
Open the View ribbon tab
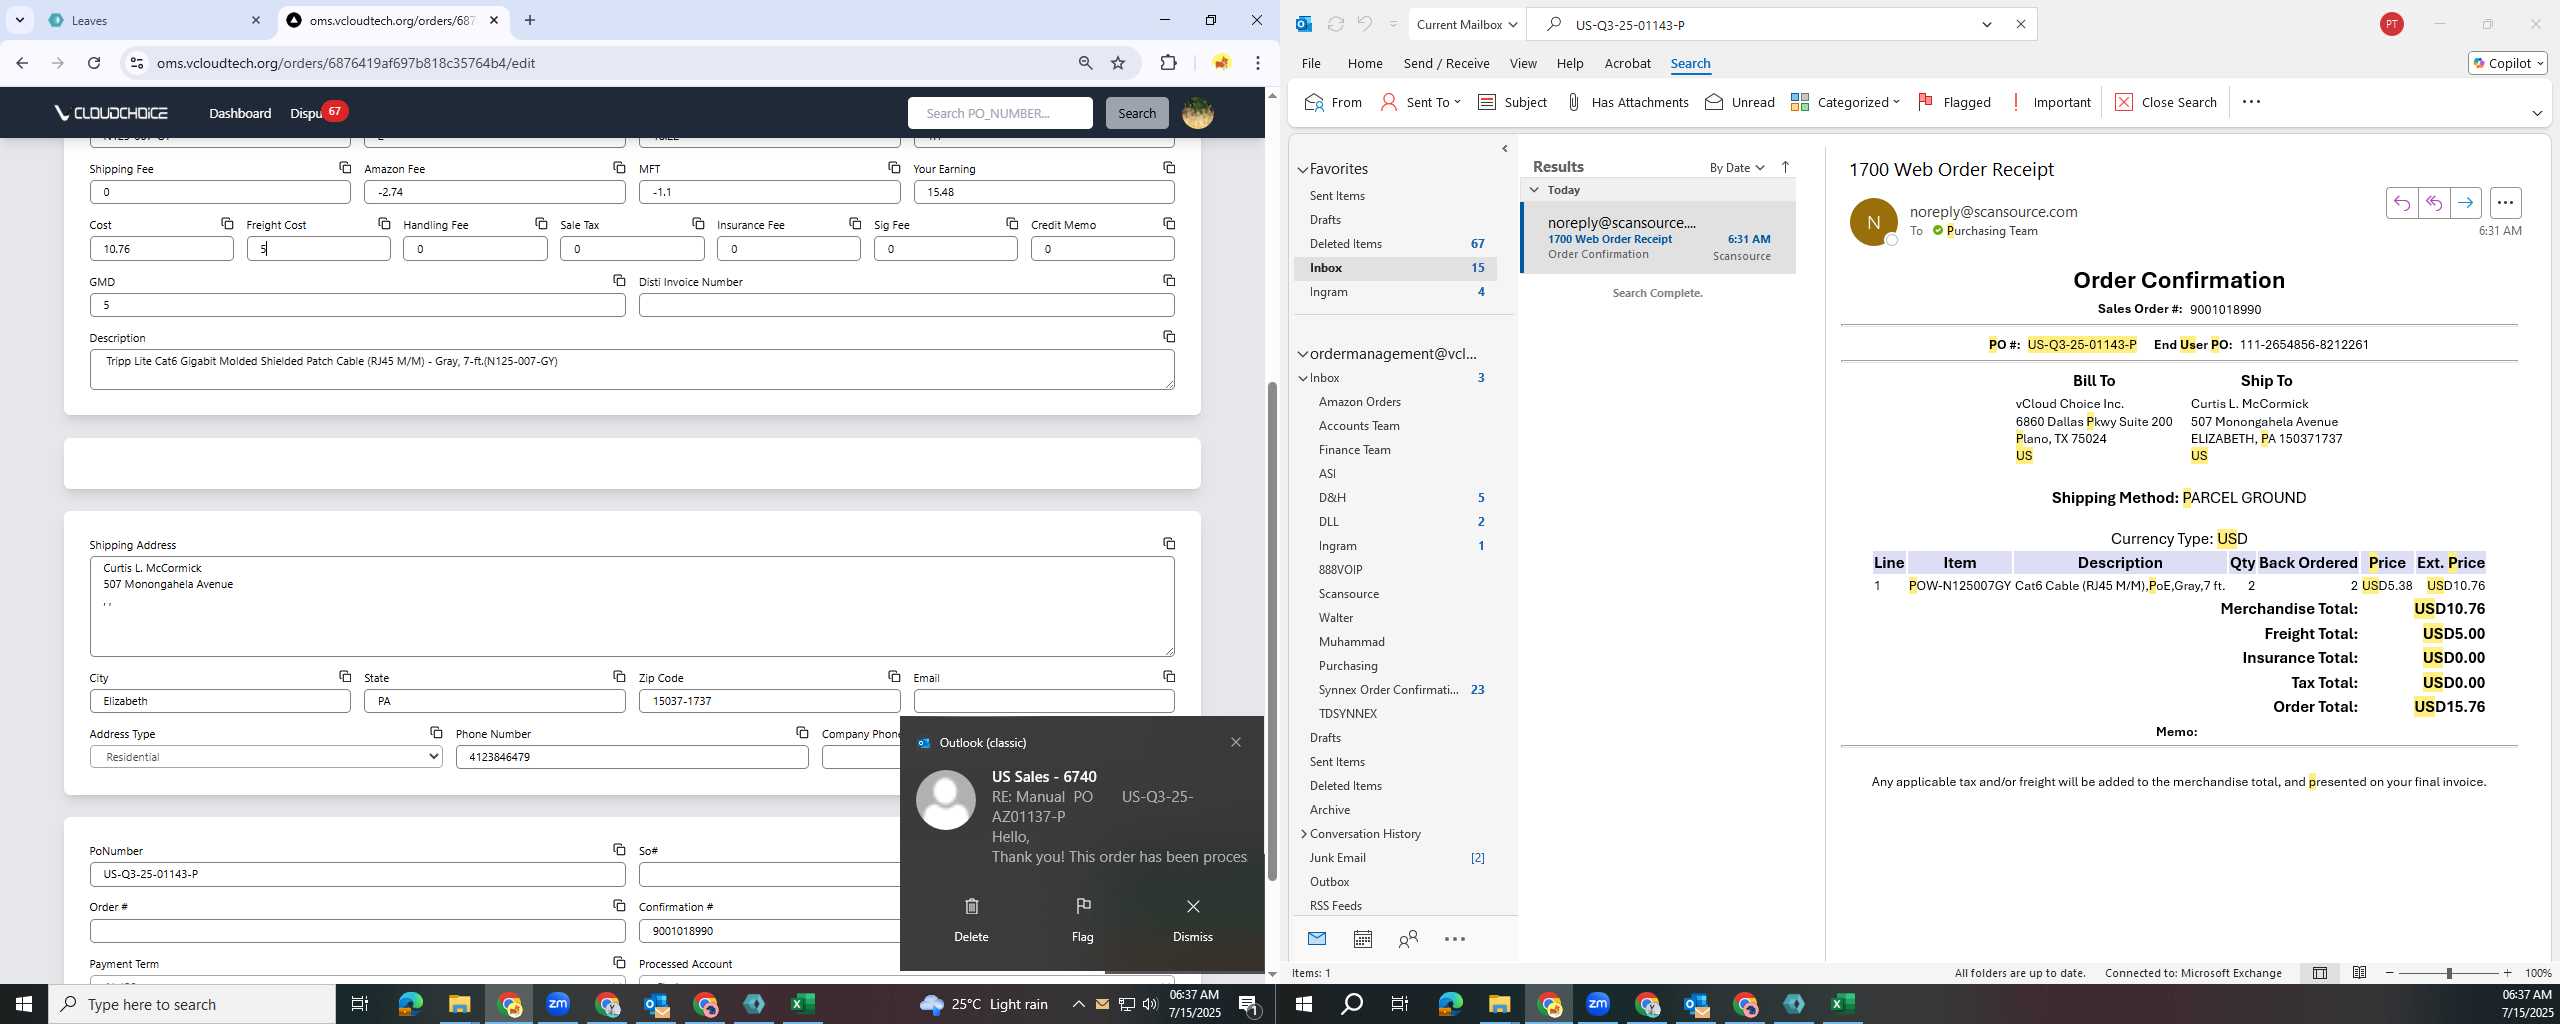point(1522,63)
